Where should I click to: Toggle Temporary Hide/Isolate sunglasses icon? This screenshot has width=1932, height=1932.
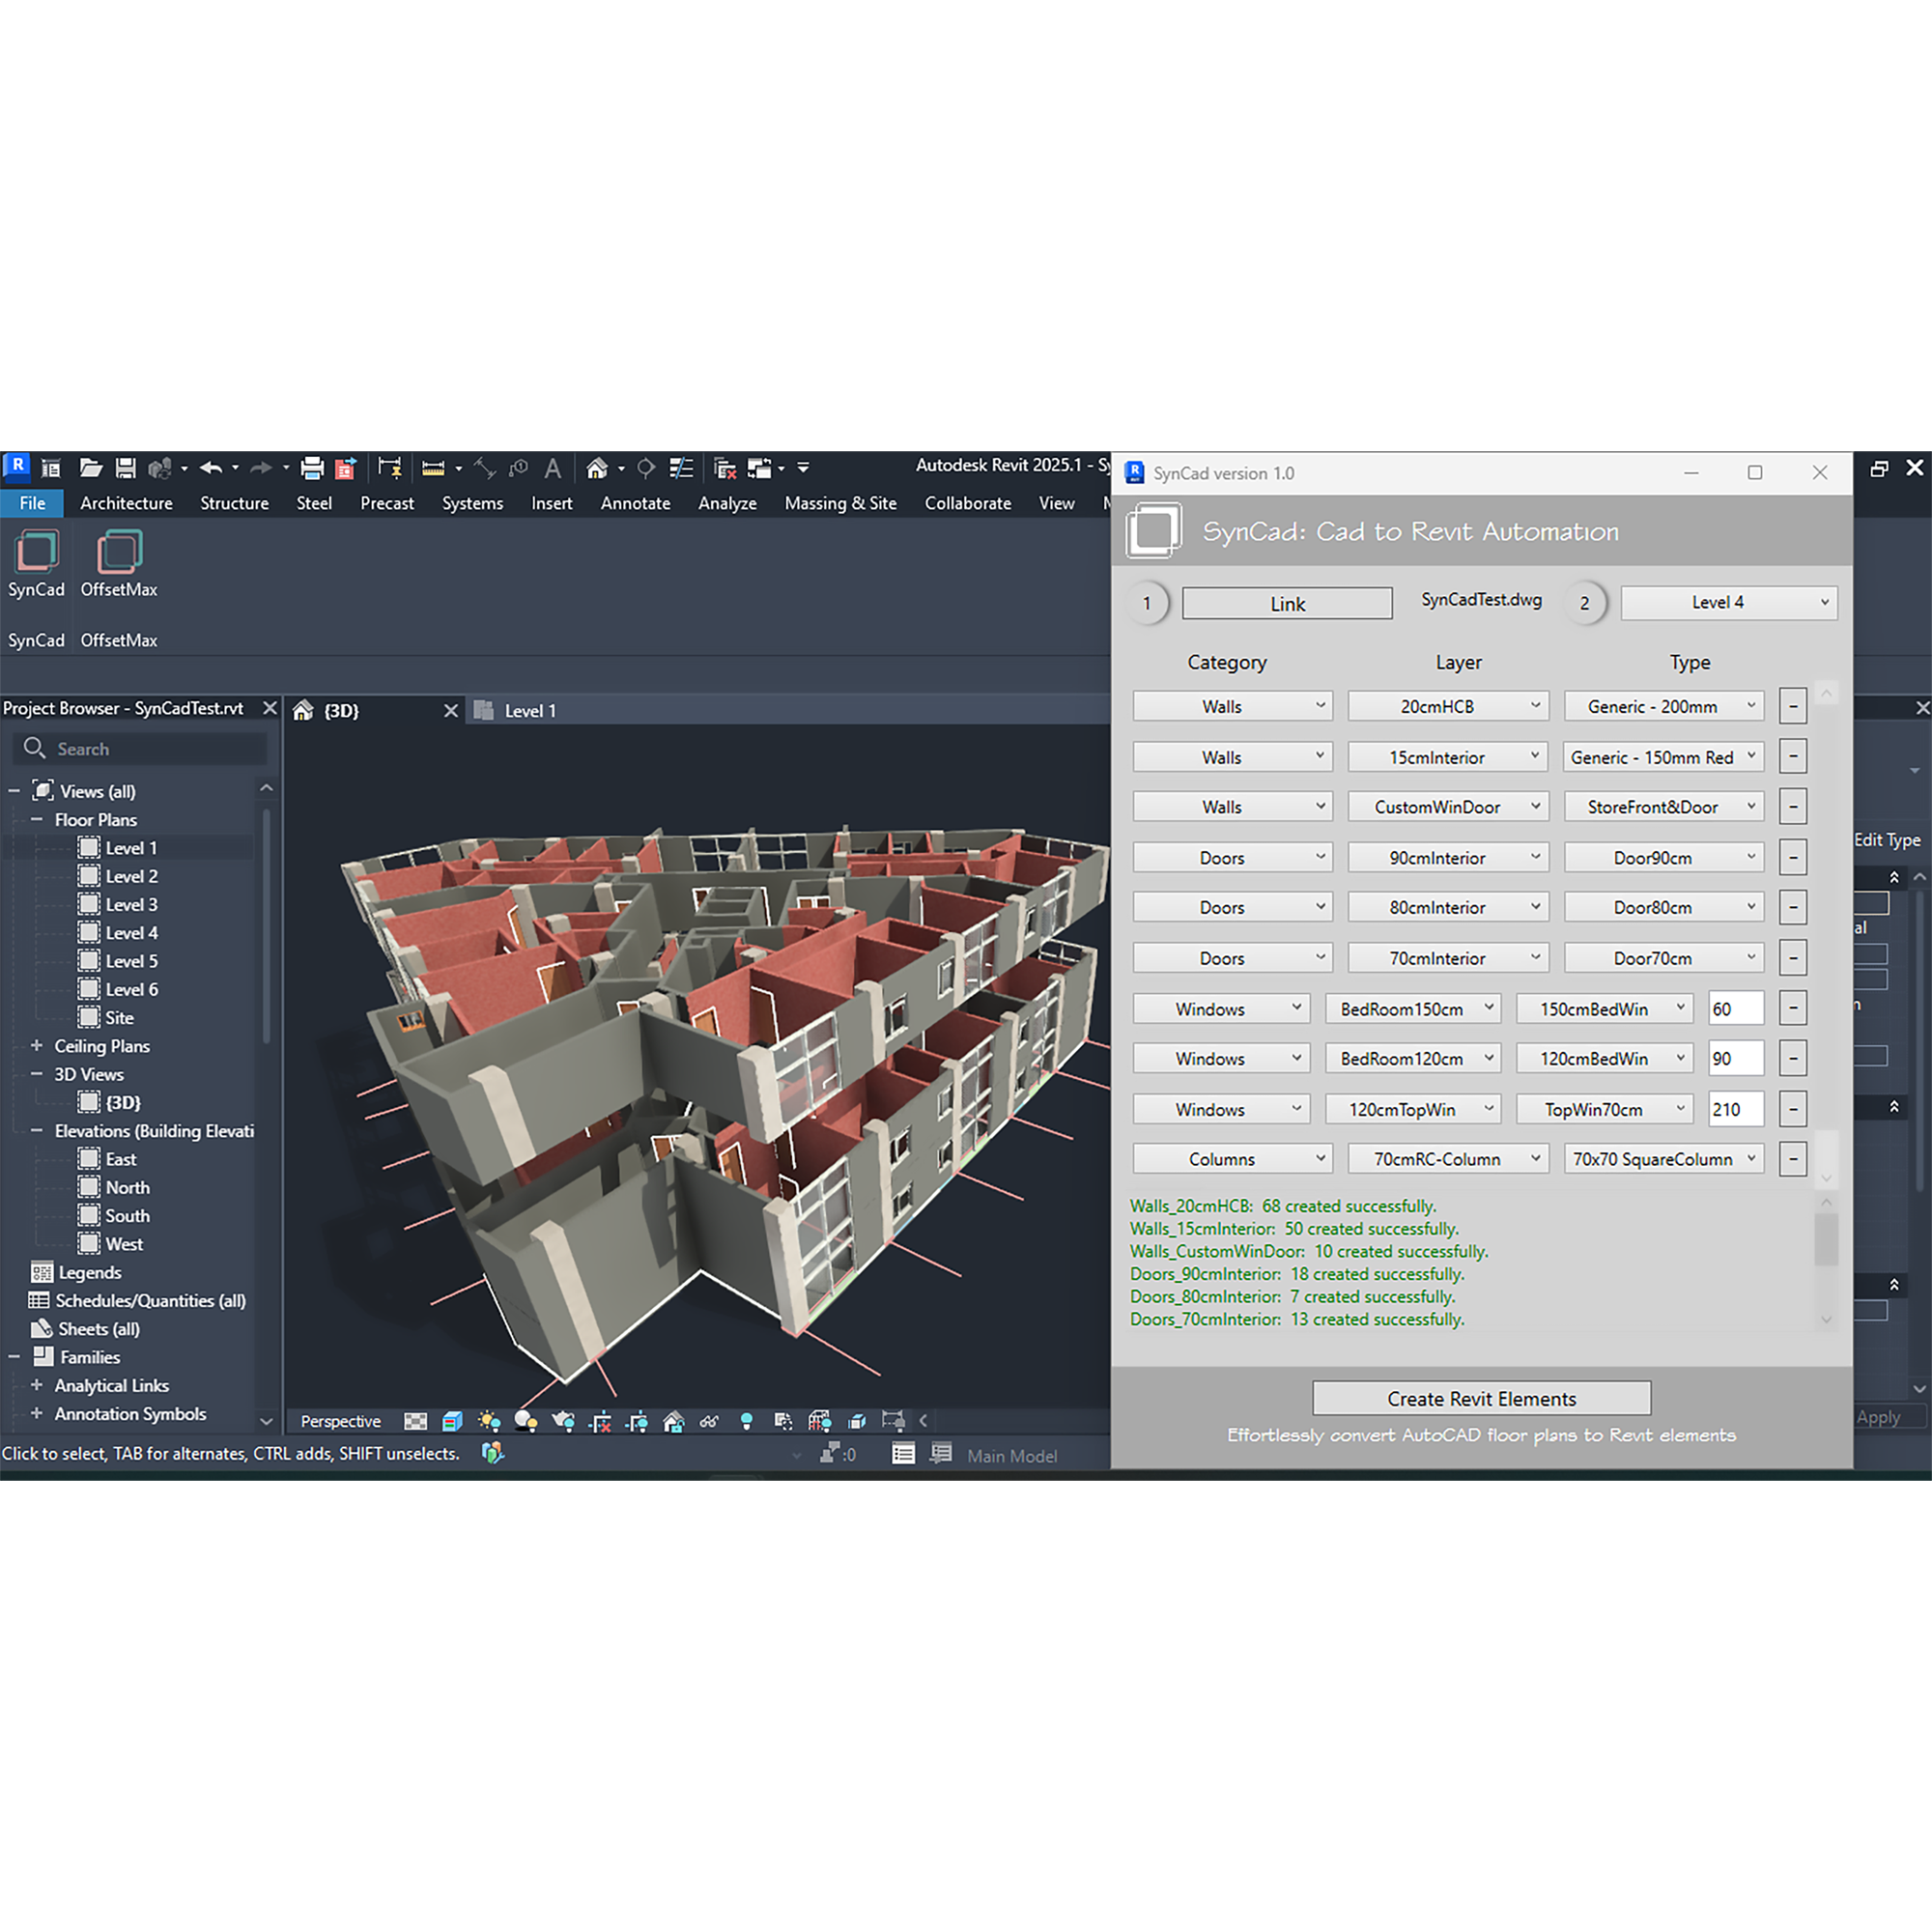click(709, 1421)
